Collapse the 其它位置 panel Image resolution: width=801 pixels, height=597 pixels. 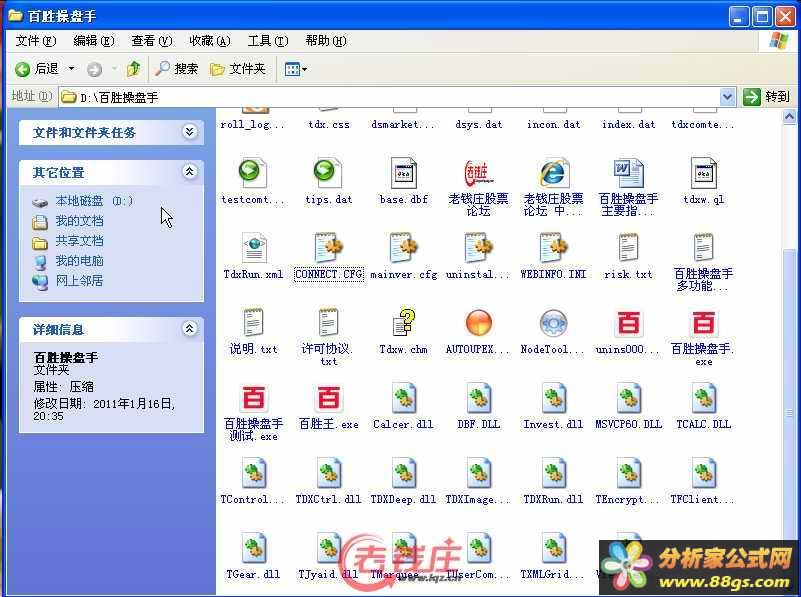pos(190,172)
